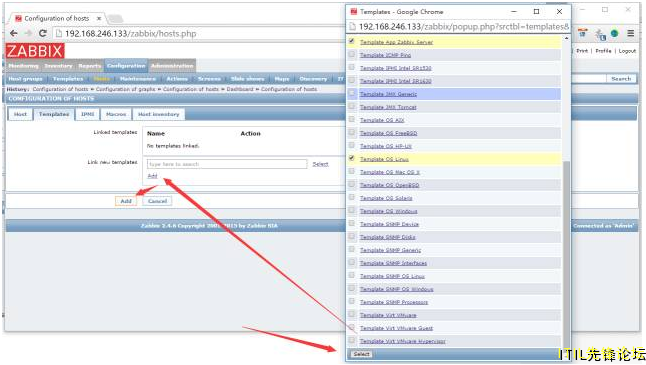The image size is (646, 365).
Task: Open the Chrome hamburger menu
Action: click(630, 33)
